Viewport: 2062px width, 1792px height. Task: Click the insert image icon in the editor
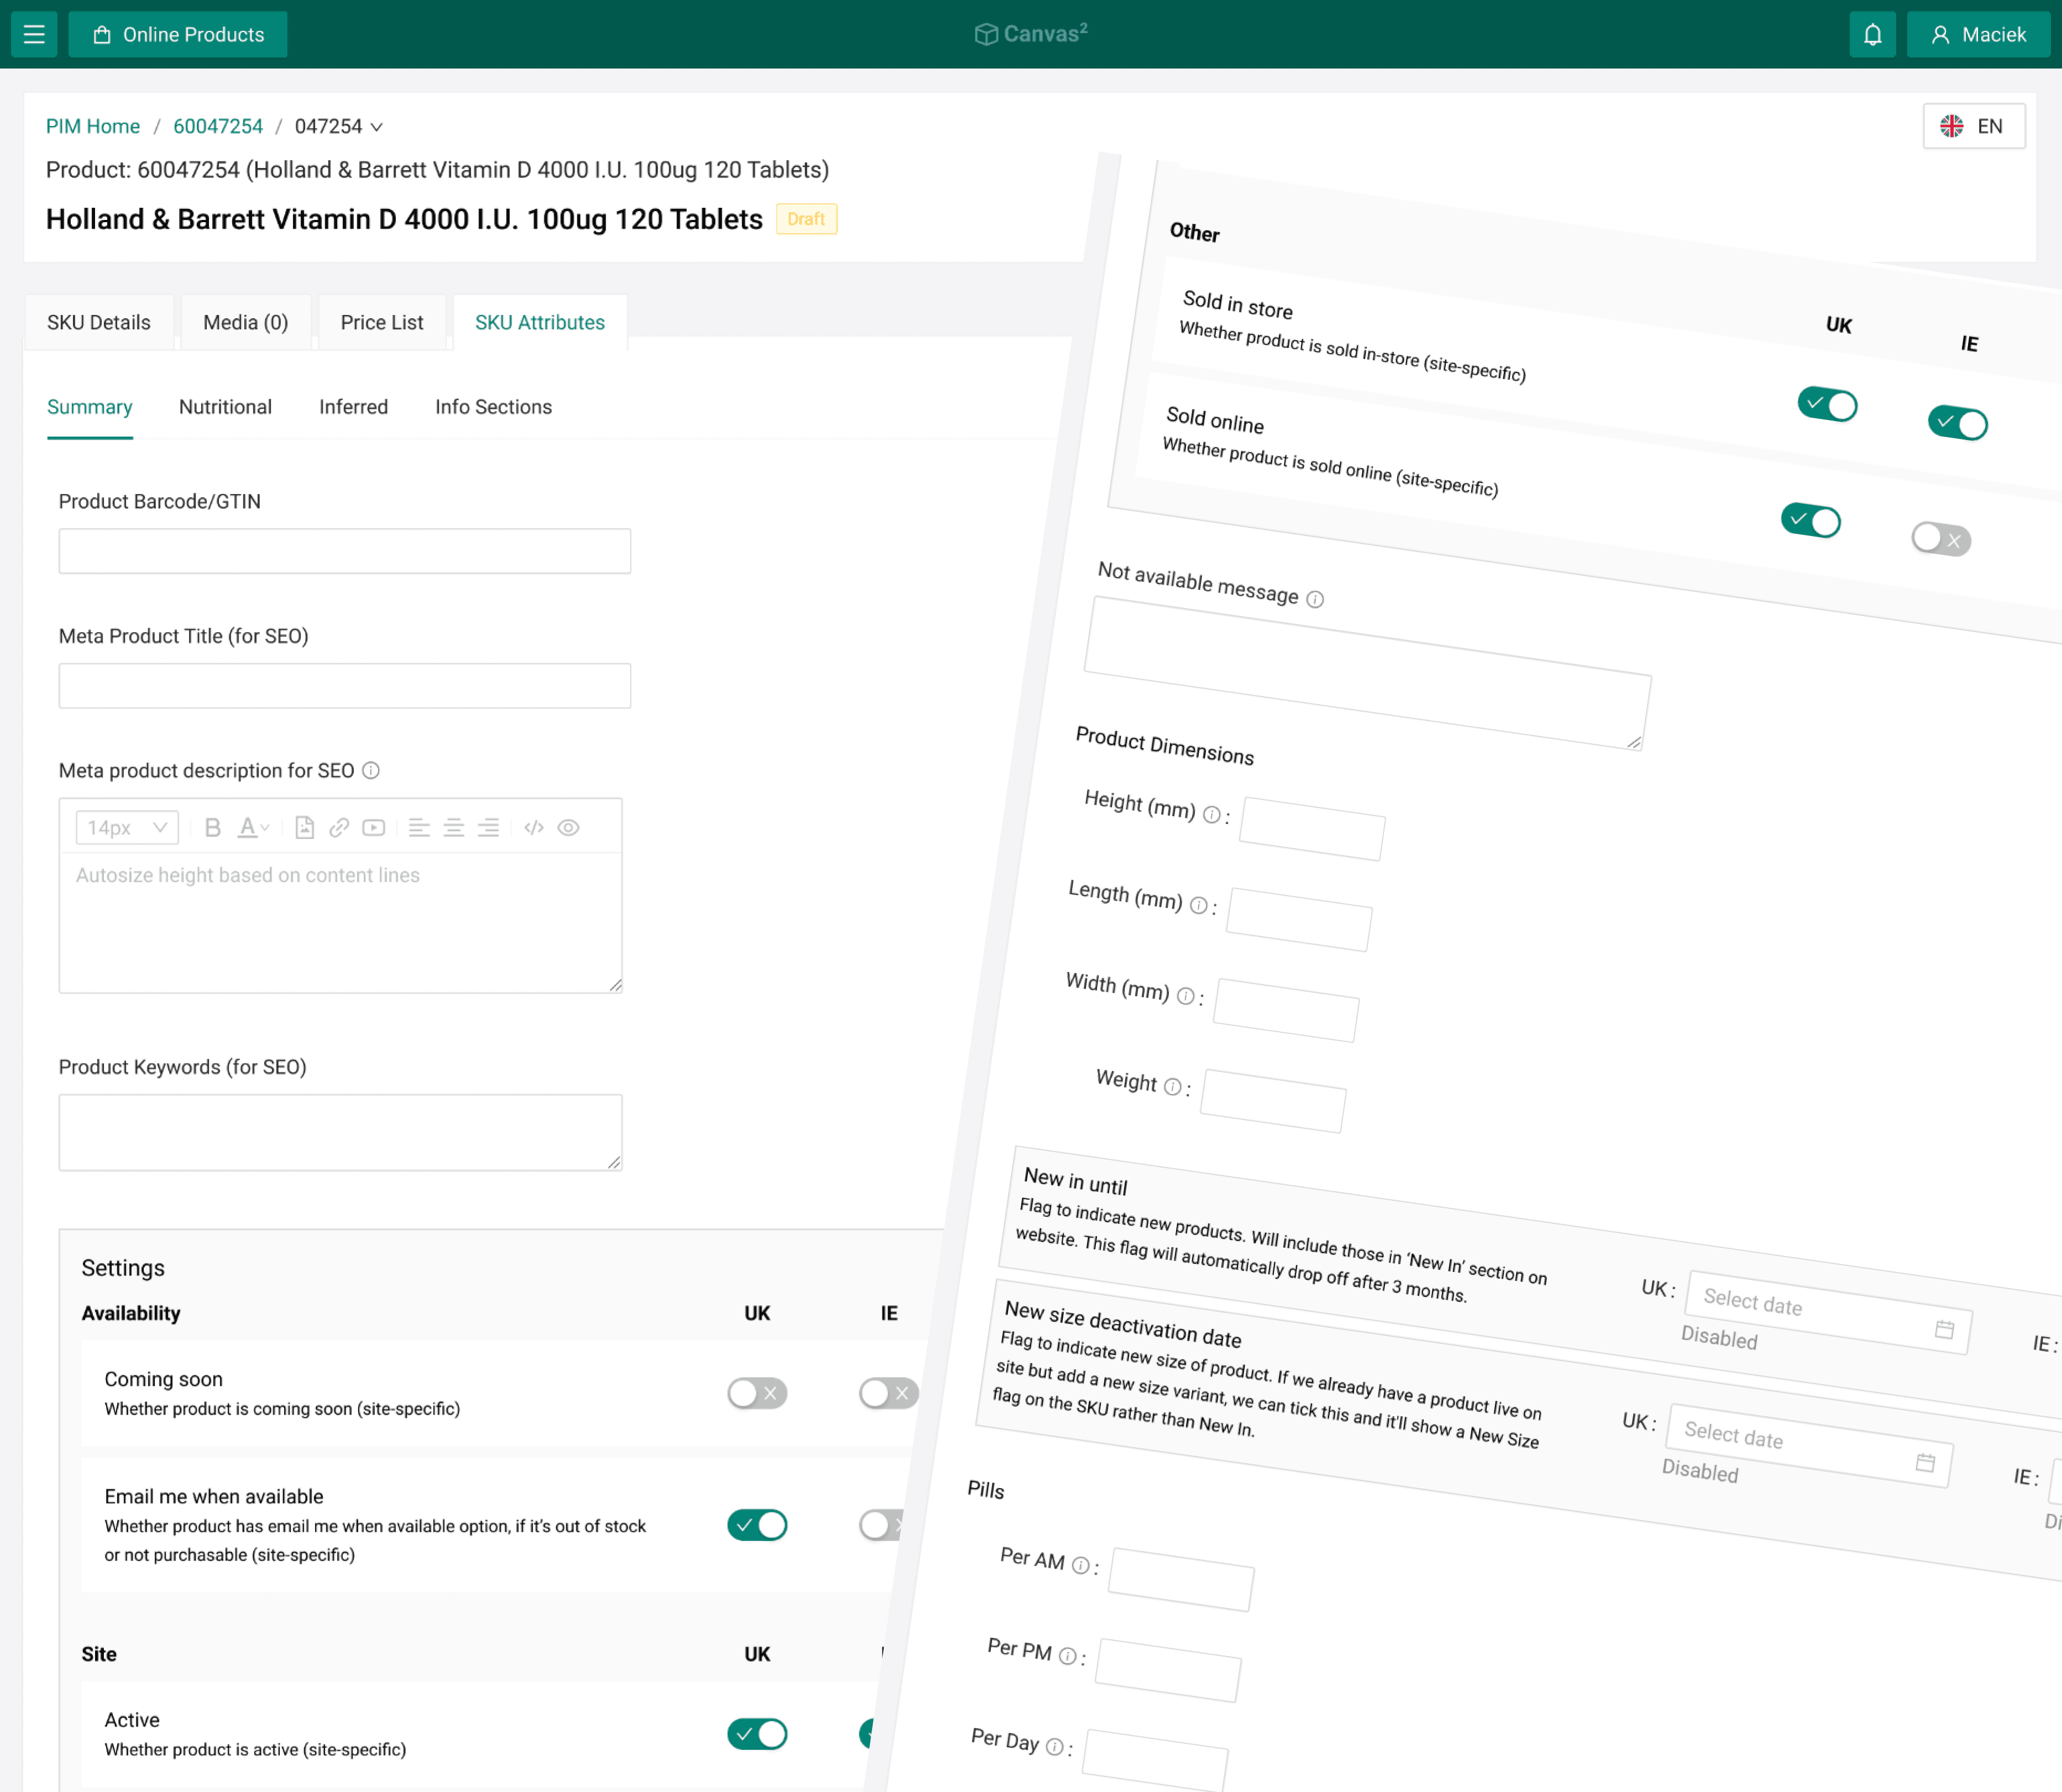click(305, 828)
